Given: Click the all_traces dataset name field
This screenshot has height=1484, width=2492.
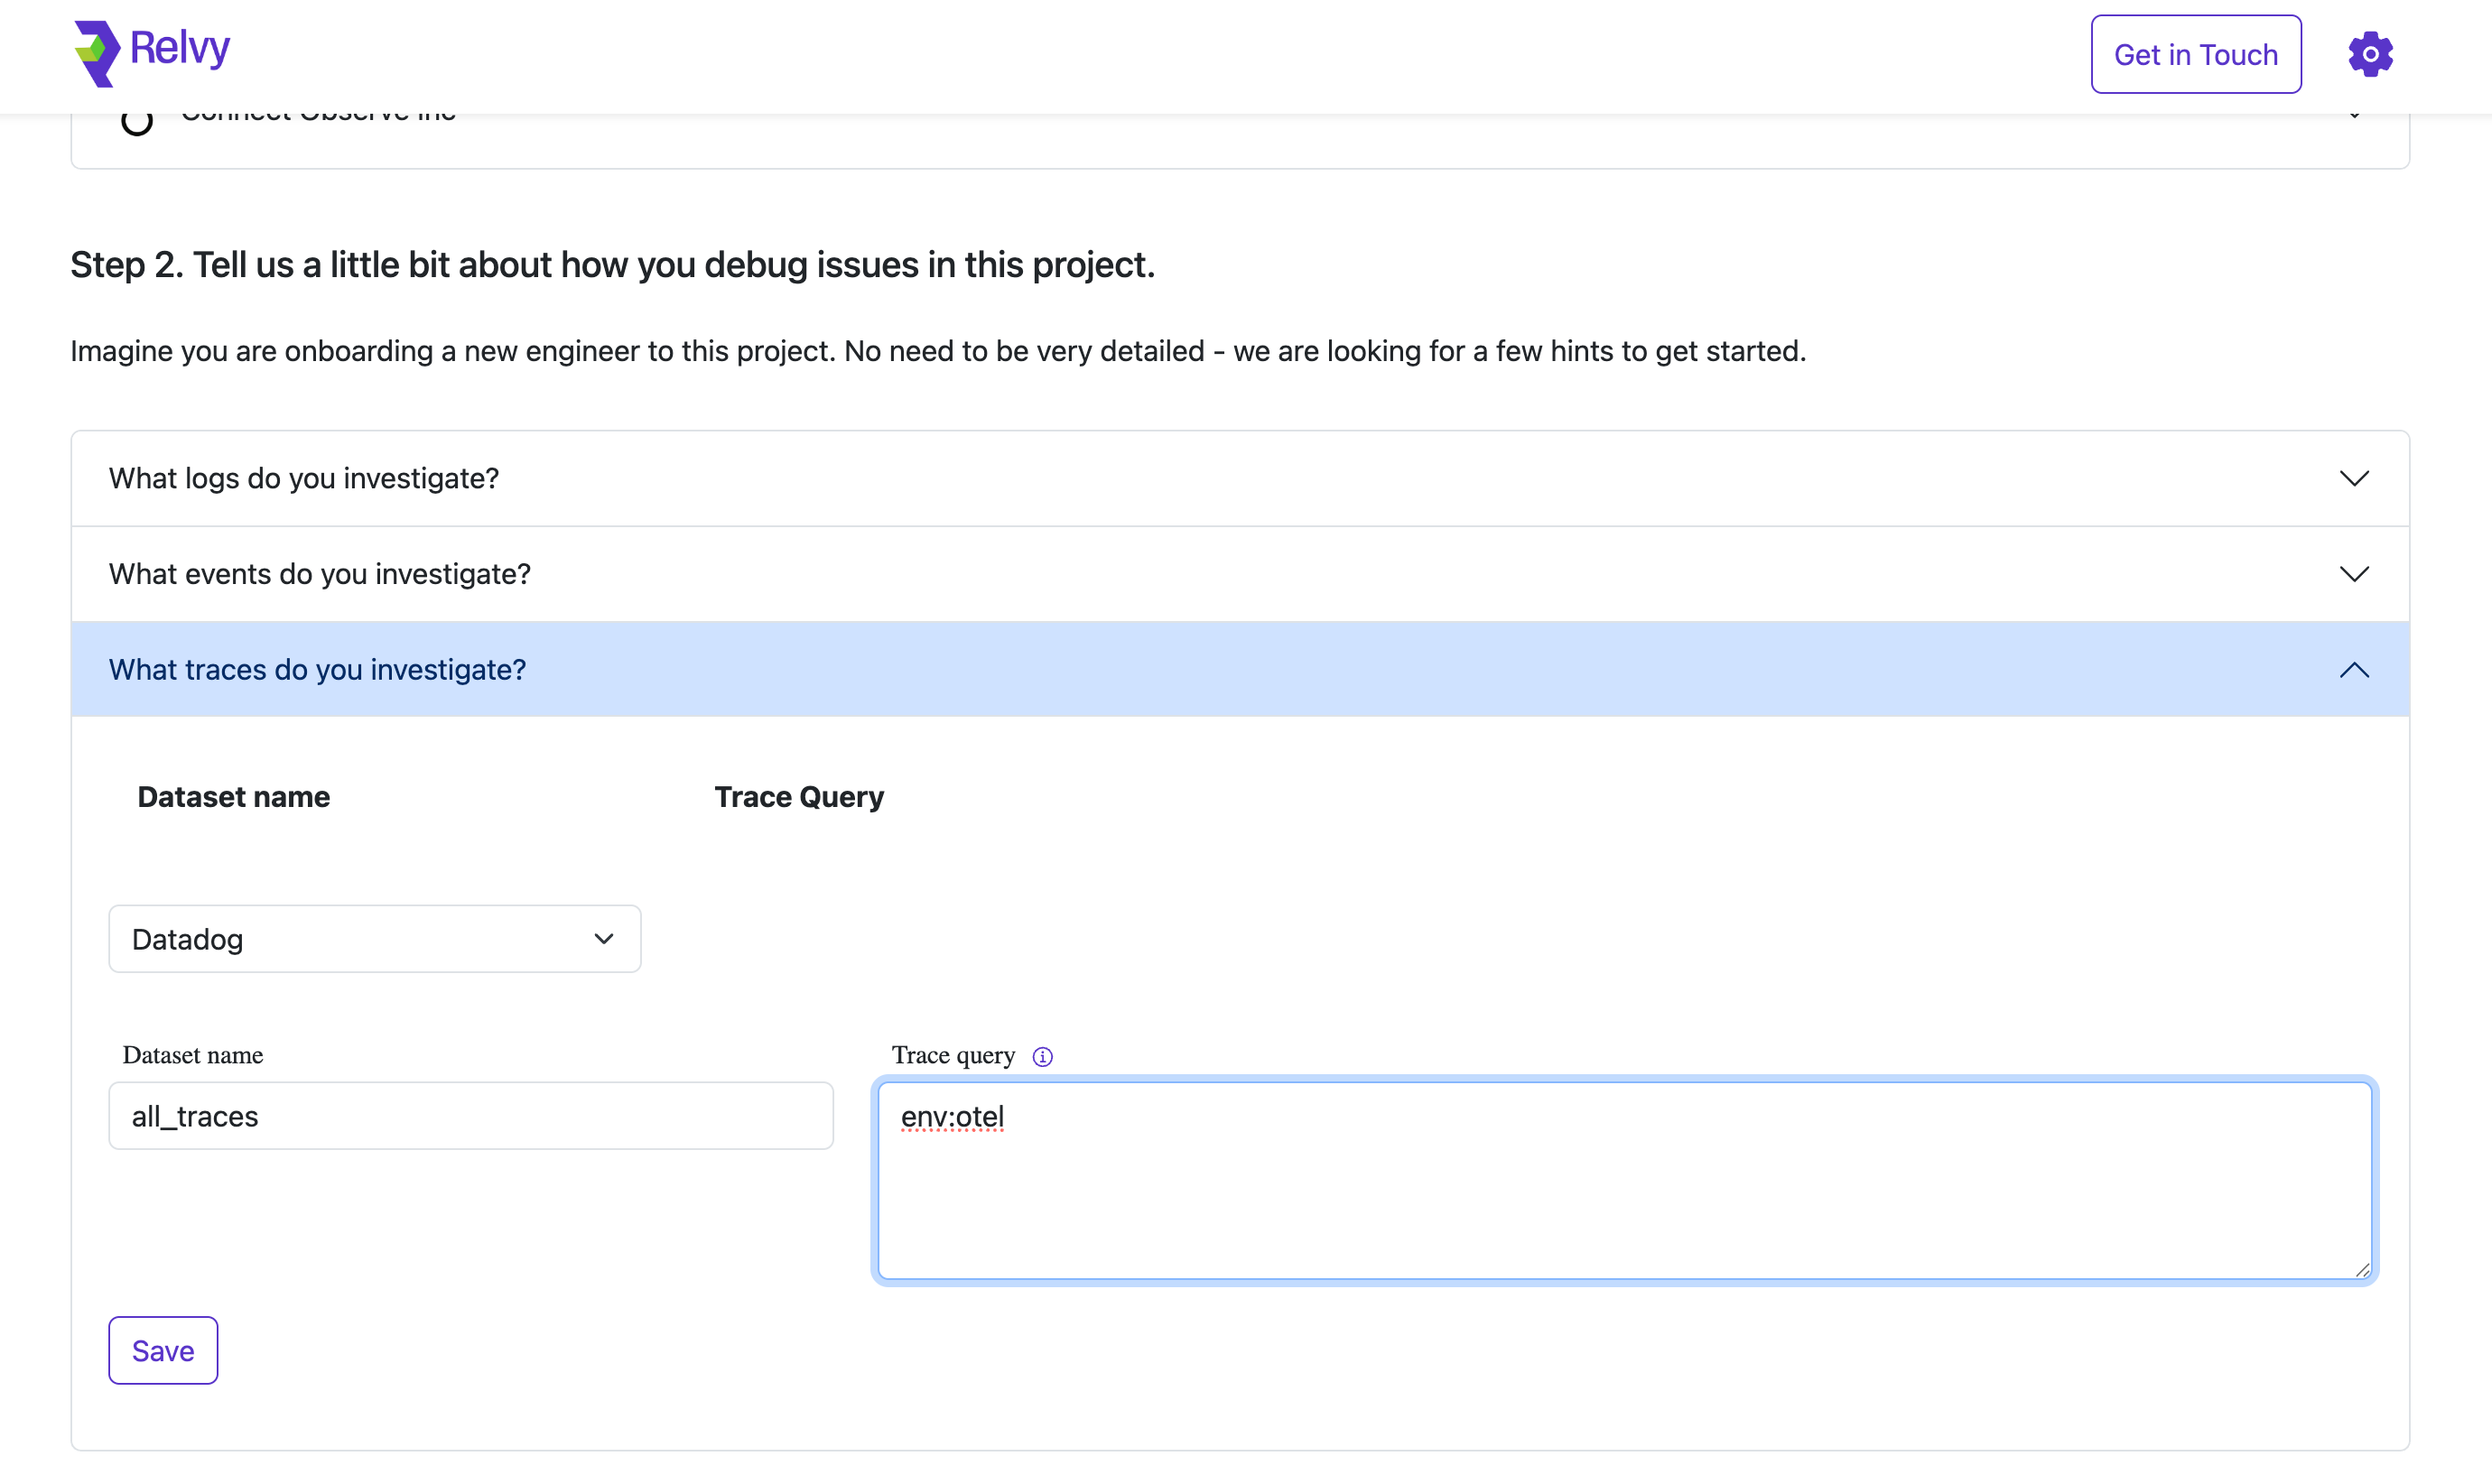Looking at the screenshot, I should click(470, 1116).
